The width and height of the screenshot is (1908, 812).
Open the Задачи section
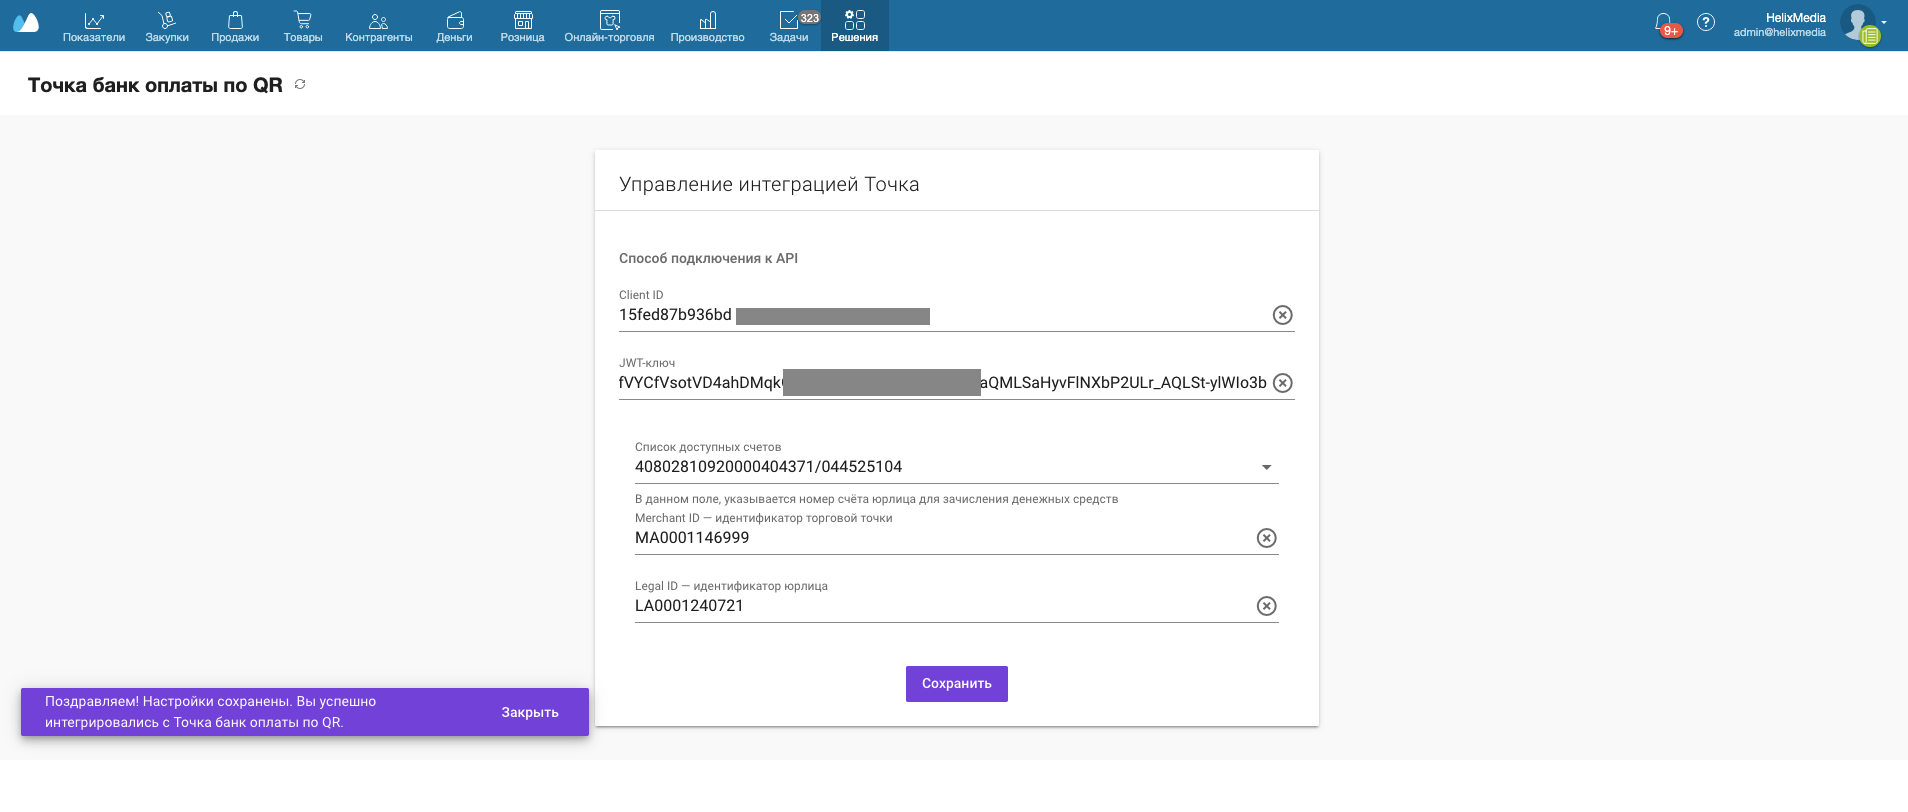tap(789, 26)
